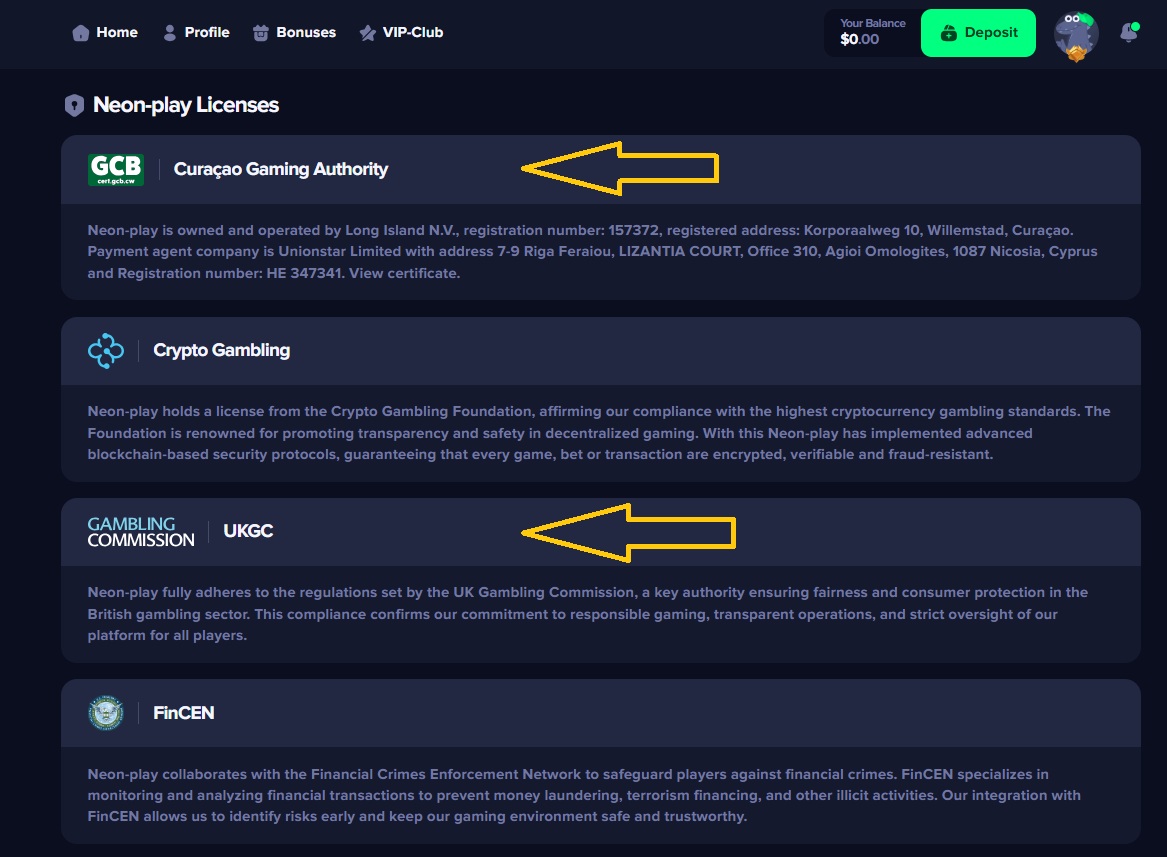Open the Profile menu item
The height and width of the screenshot is (857, 1167).
pos(207,33)
